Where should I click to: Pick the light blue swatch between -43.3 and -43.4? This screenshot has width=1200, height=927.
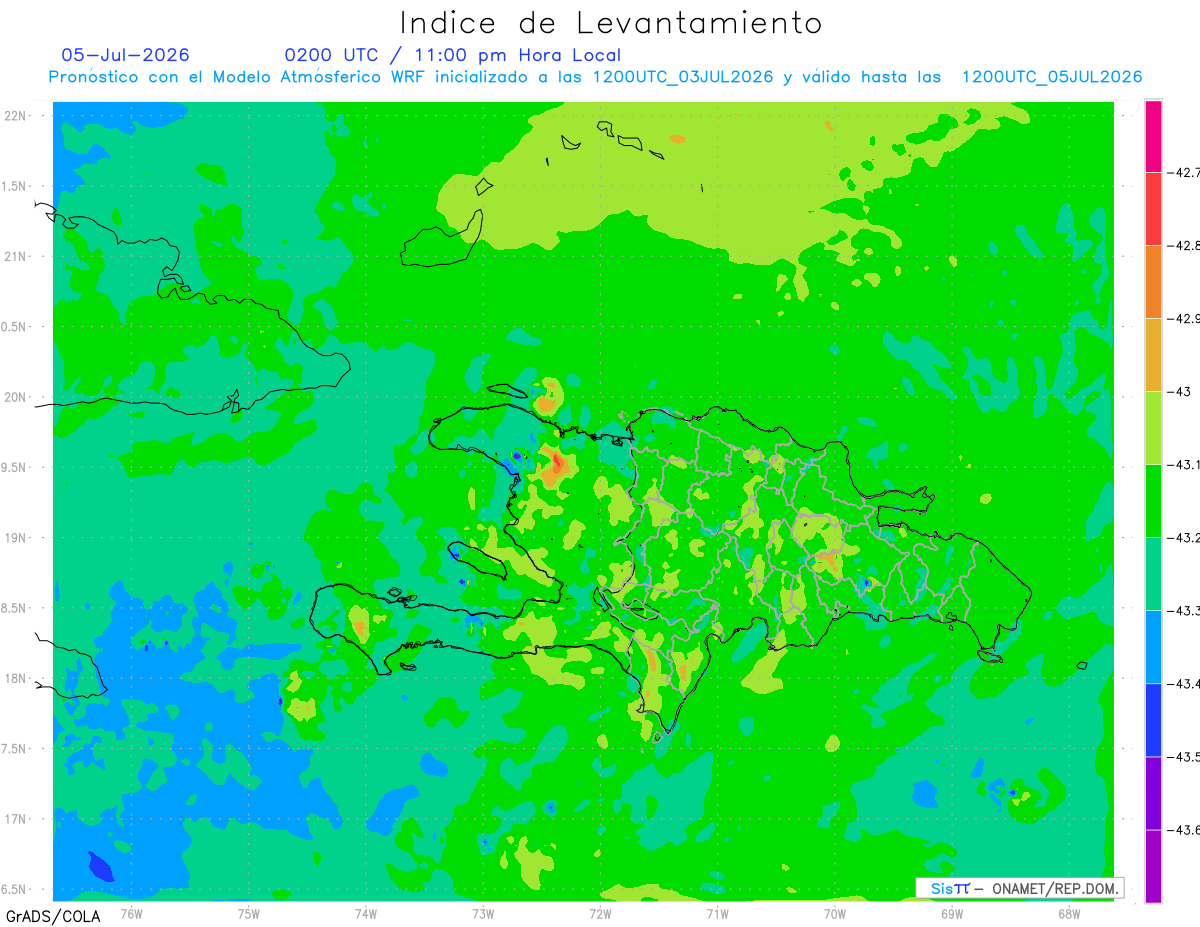pyautogui.click(x=1153, y=647)
